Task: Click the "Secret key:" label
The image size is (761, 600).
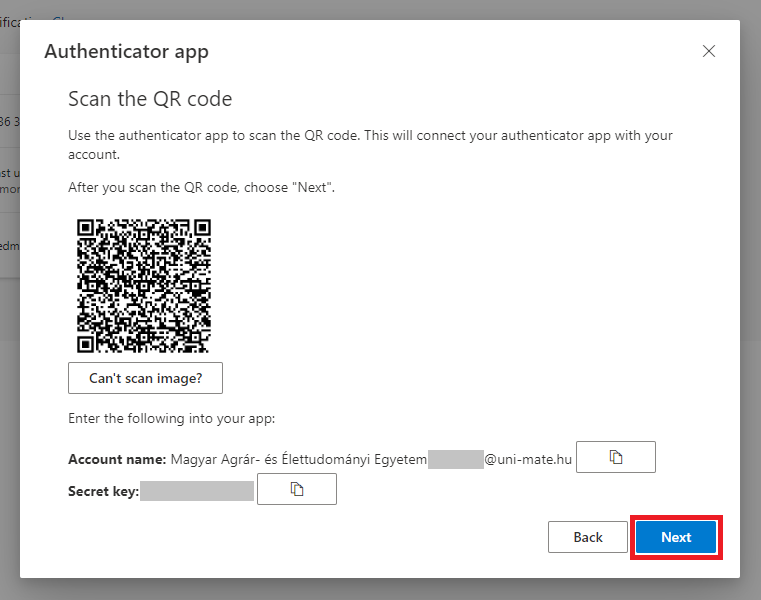Action: tap(102, 491)
